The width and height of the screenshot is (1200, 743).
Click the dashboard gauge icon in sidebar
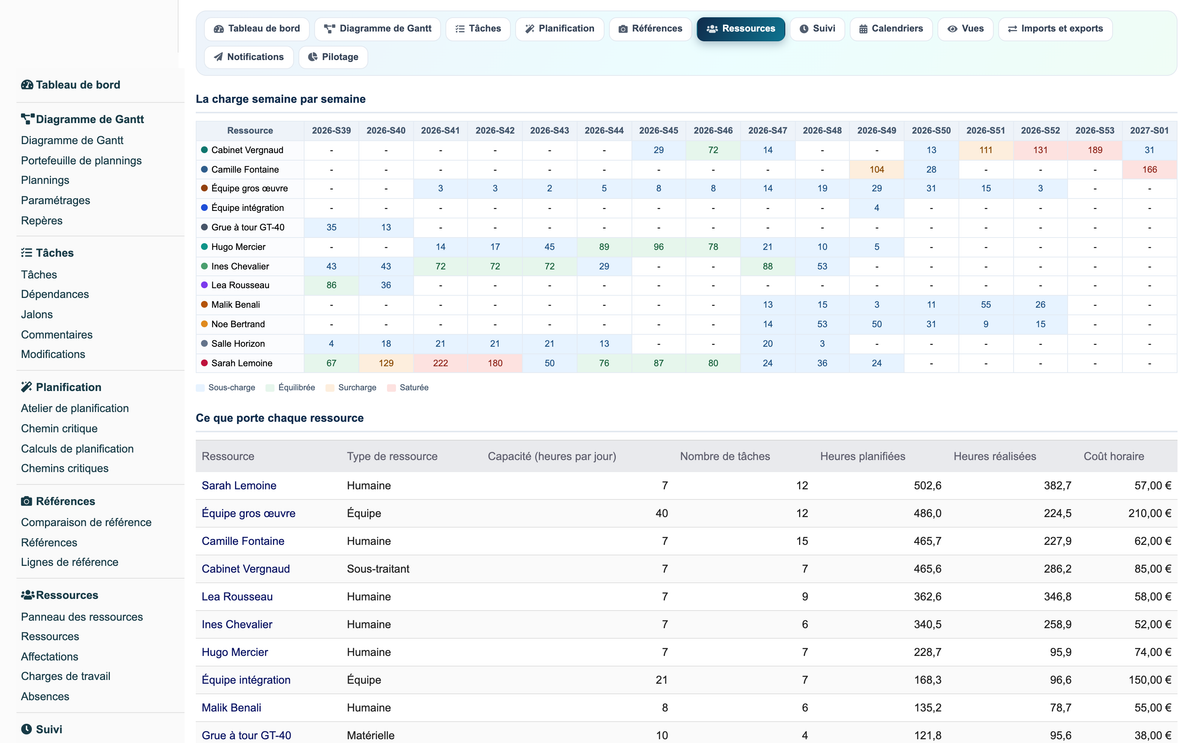tap(27, 85)
